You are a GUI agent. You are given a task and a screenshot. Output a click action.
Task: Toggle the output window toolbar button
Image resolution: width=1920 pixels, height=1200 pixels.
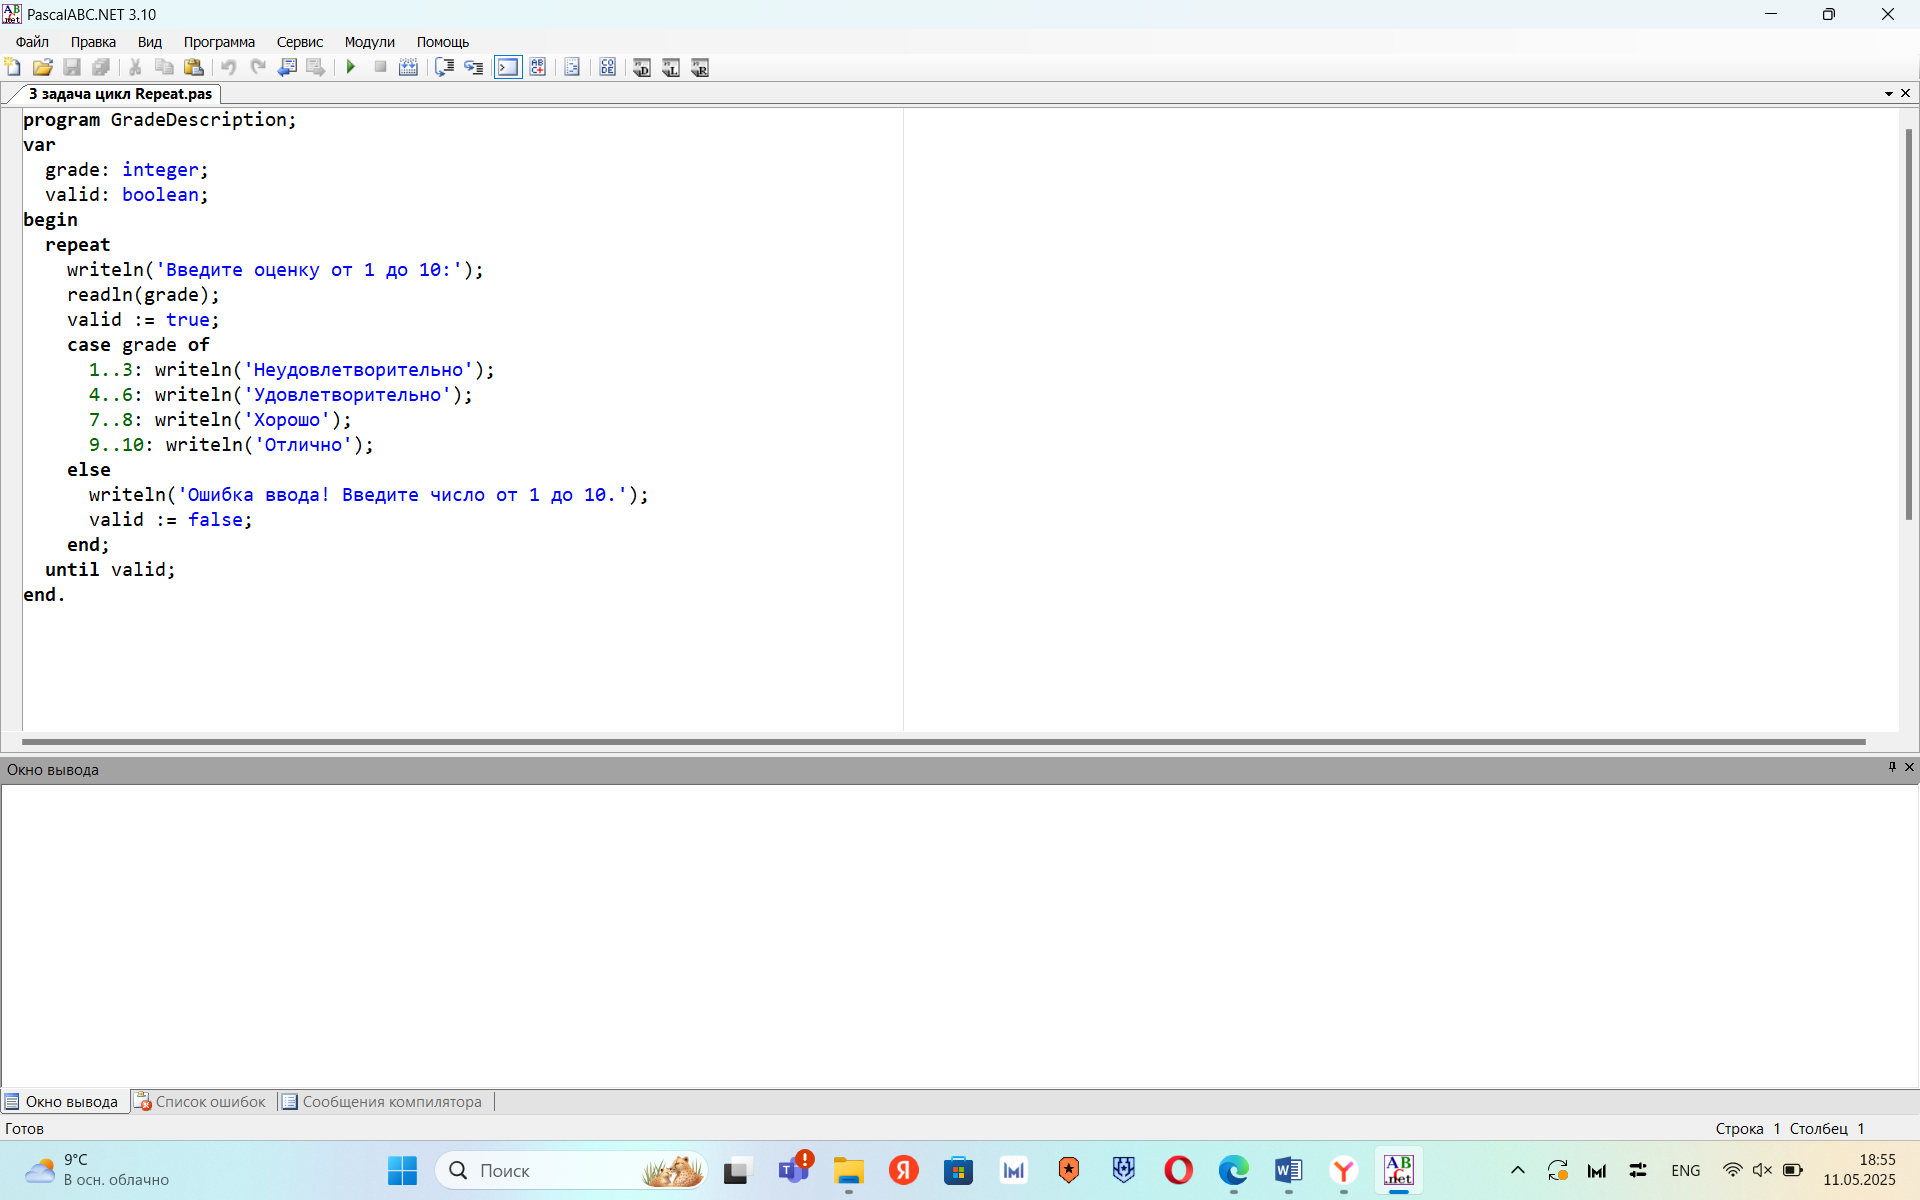pos(508,67)
